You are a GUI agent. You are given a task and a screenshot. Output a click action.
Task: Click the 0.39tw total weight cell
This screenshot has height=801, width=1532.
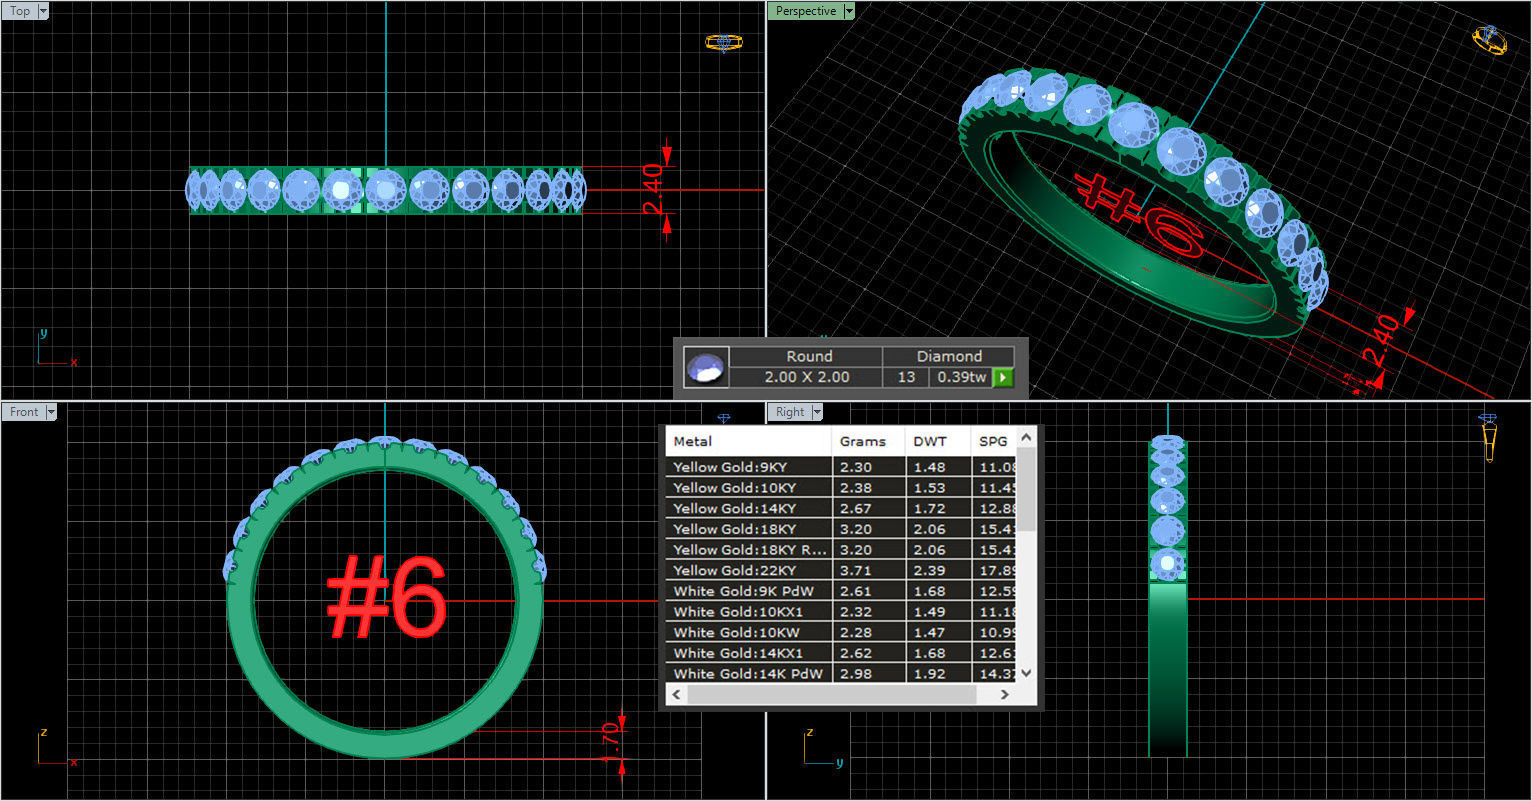960,377
